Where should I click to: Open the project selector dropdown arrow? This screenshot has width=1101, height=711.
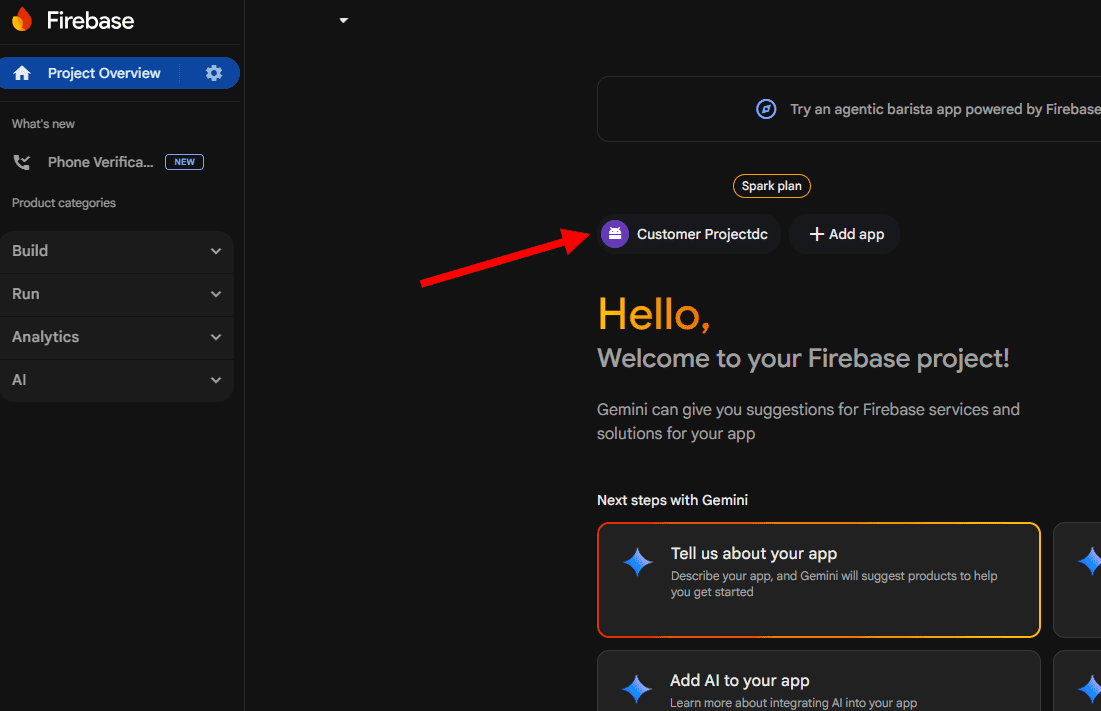click(x=343, y=20)
